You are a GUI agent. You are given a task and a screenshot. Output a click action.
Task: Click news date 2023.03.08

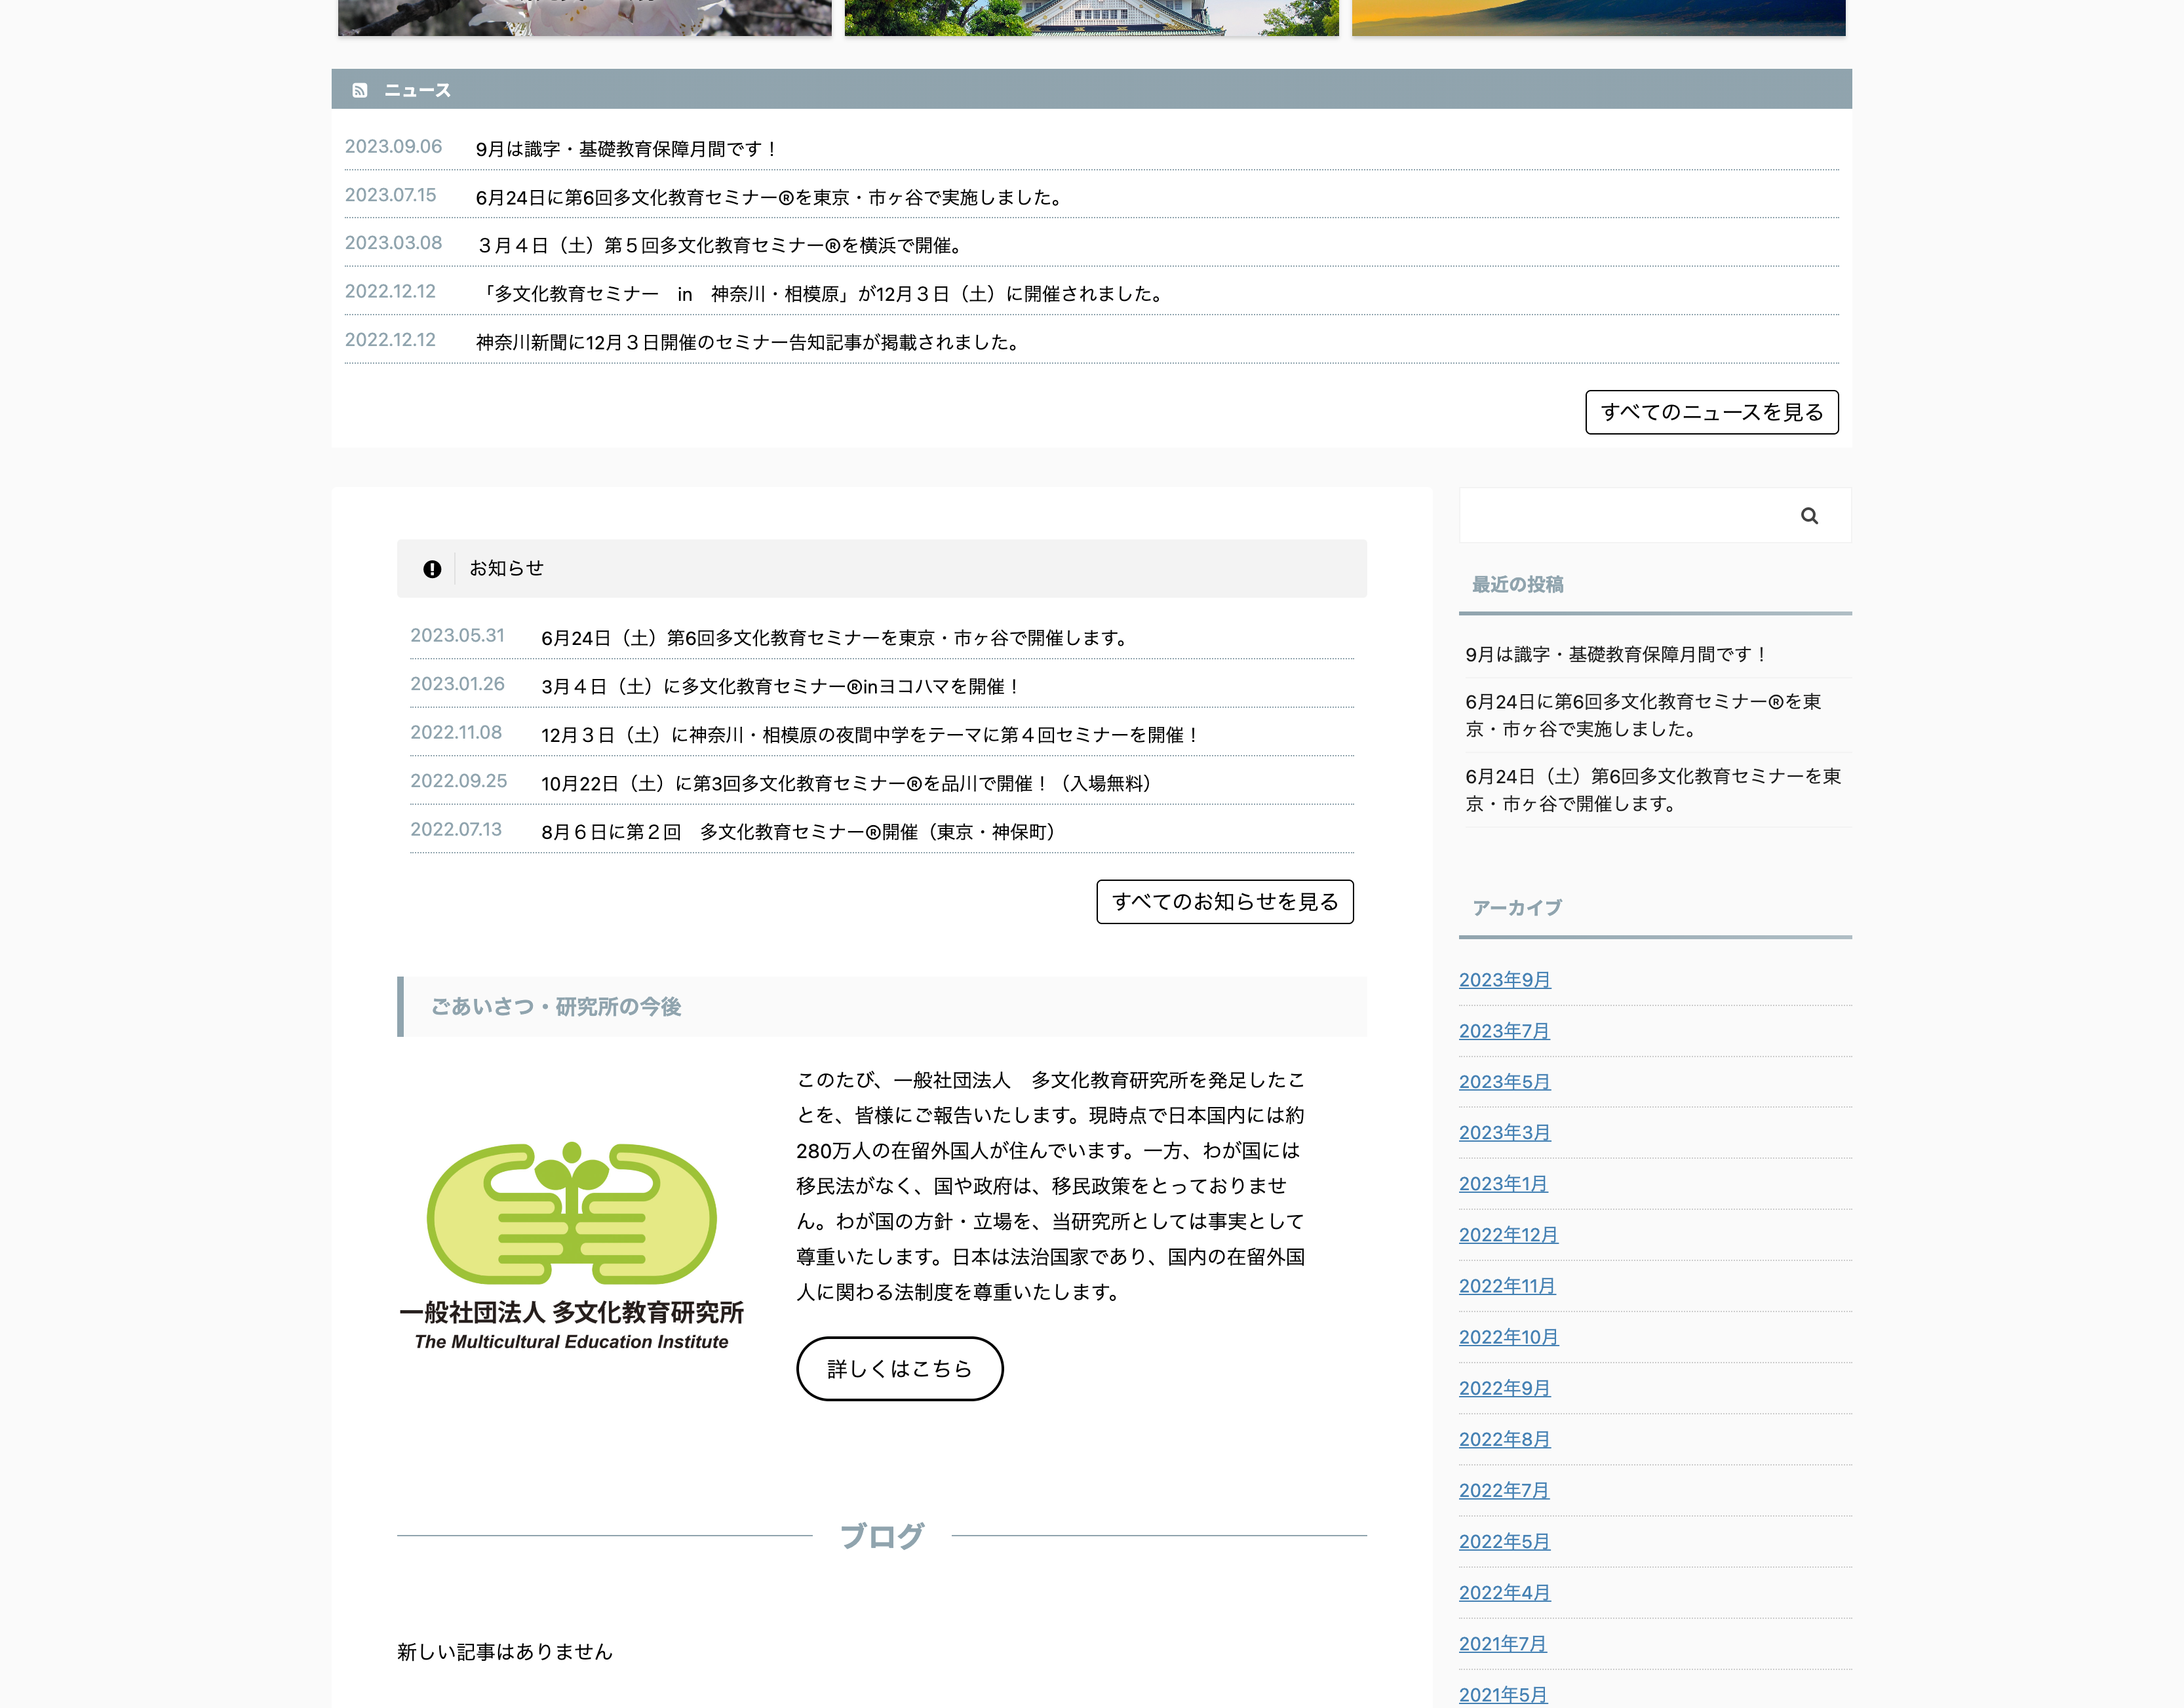point(393,243)
